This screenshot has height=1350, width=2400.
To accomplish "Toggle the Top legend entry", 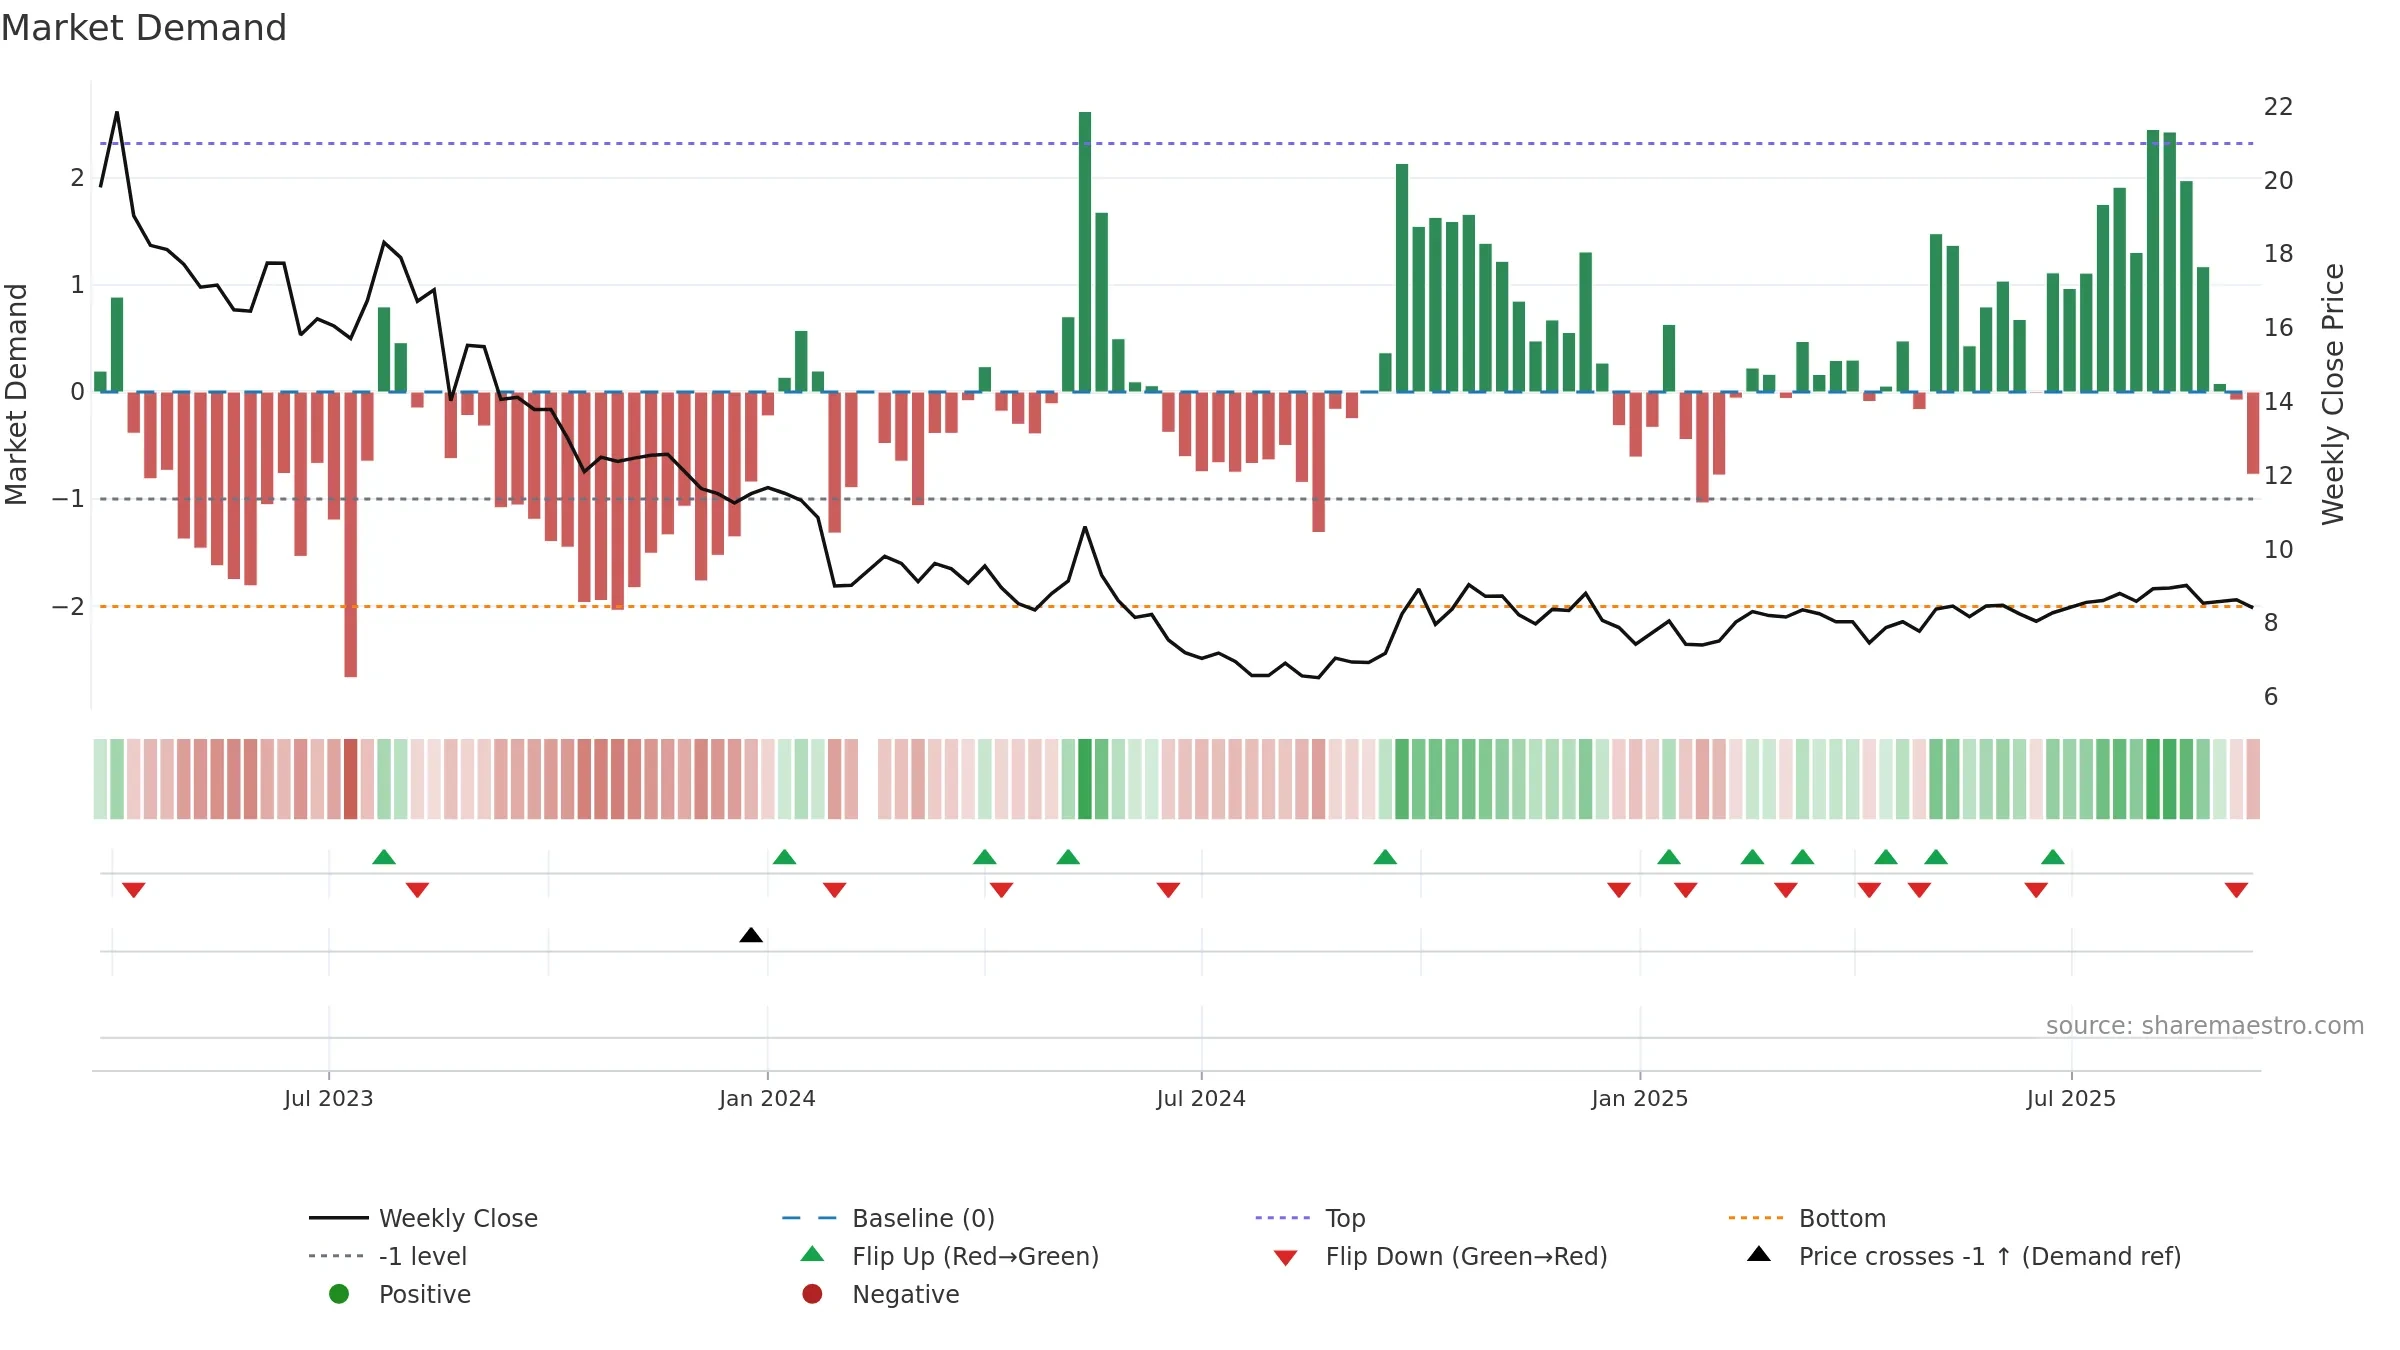I will 1310,1218.
